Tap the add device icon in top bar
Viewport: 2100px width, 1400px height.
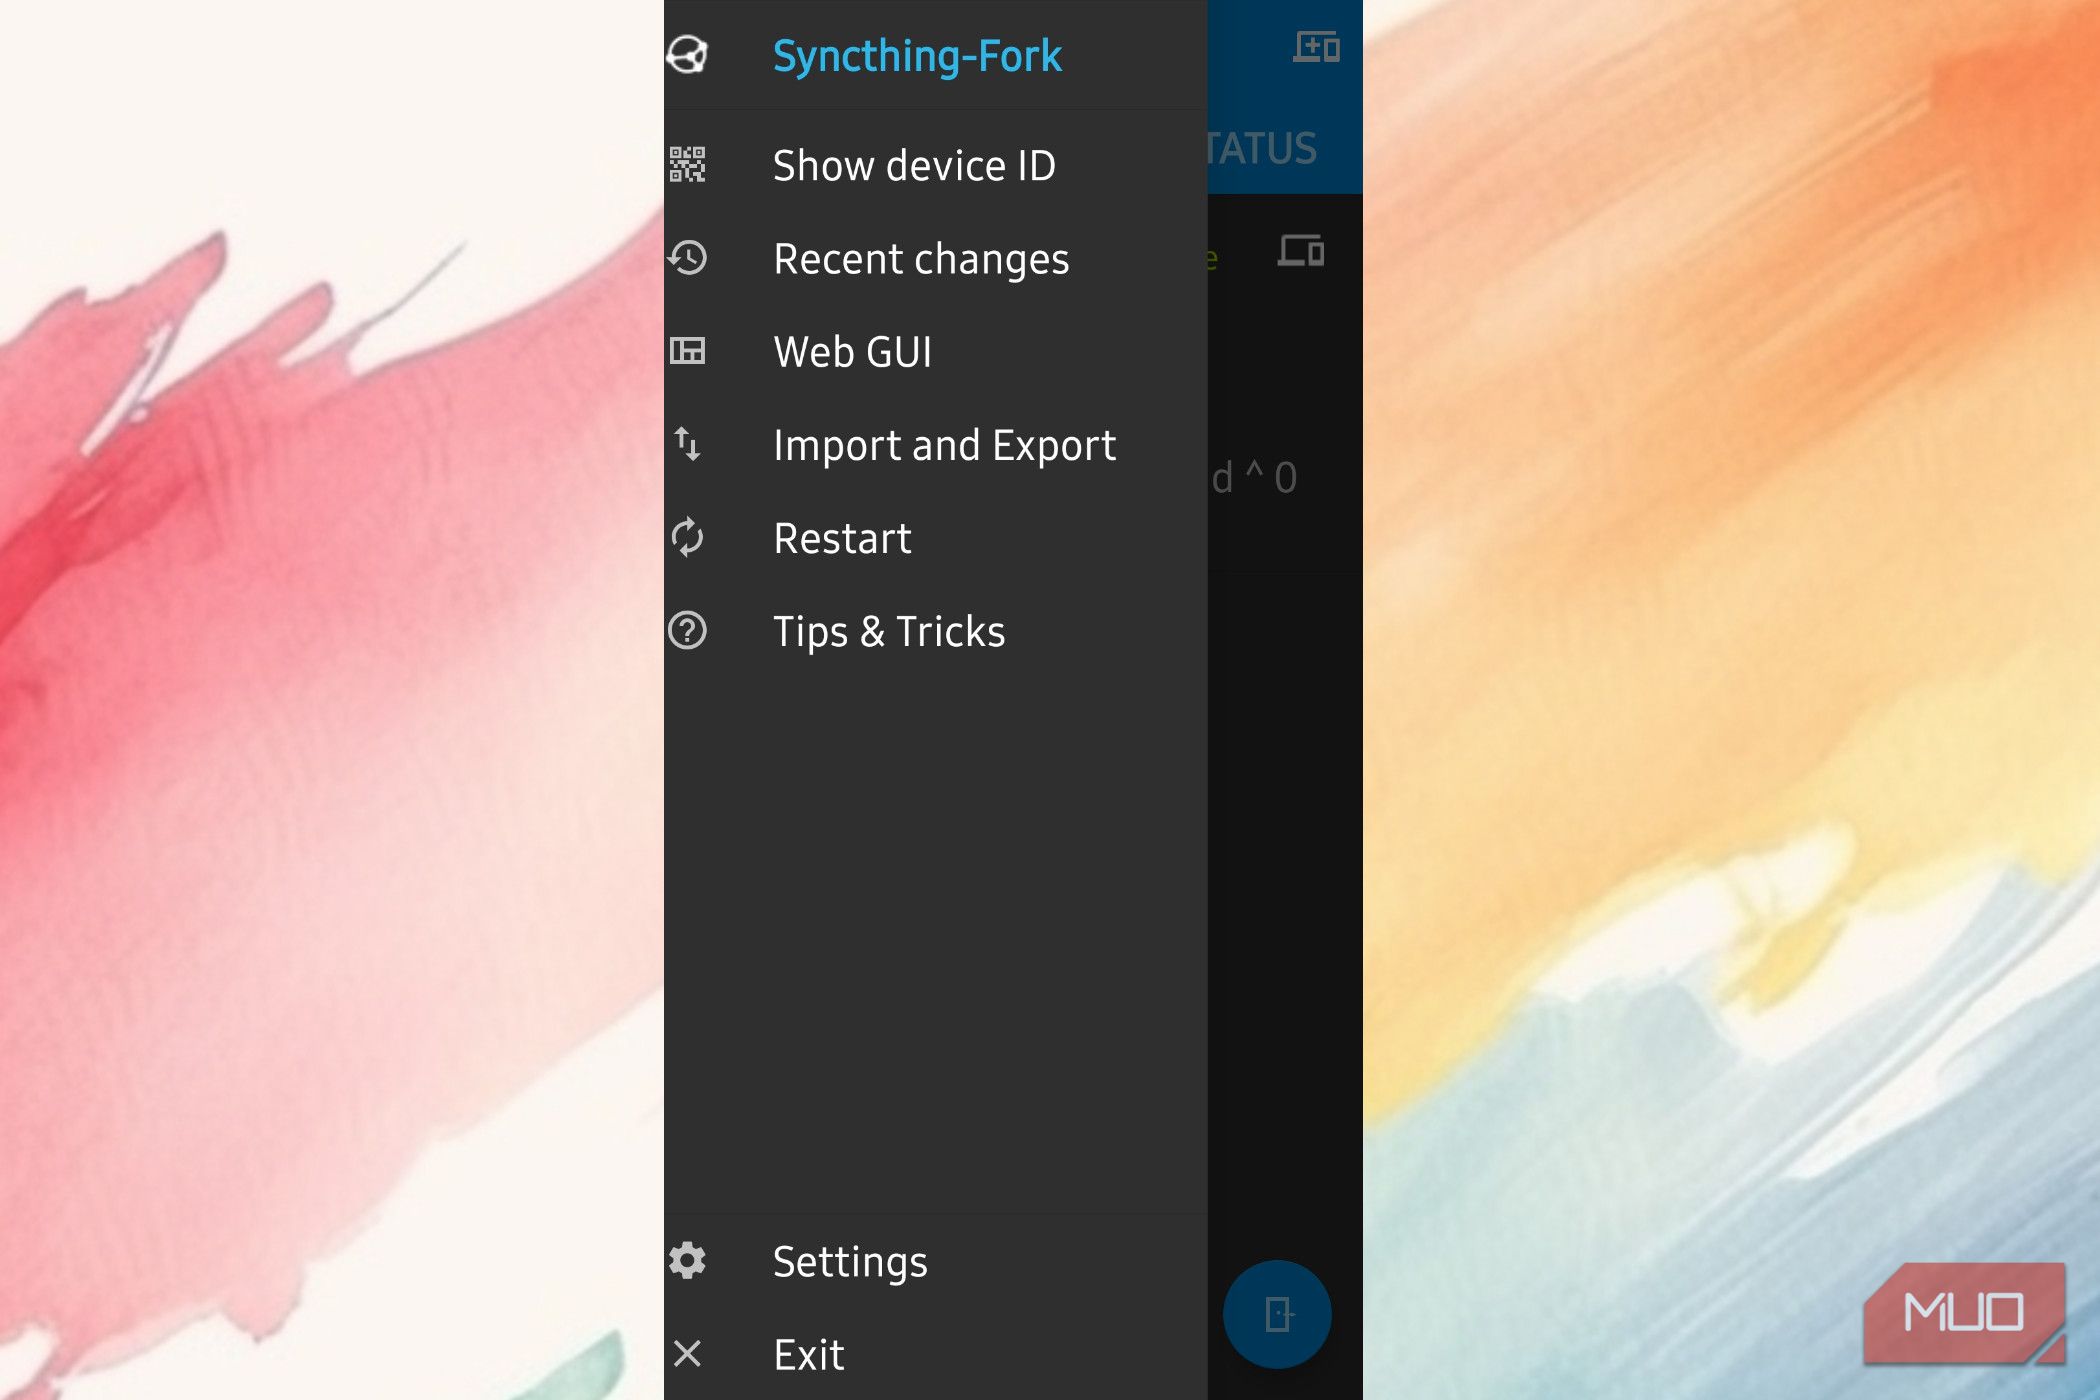coord(1316,47)
